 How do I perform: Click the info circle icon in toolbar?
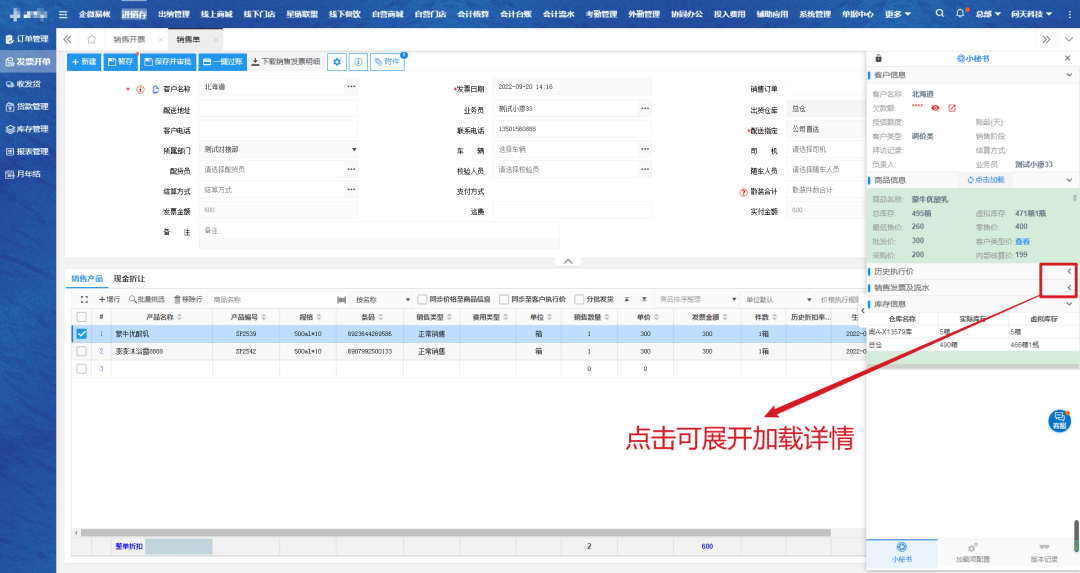[x=358, y=62]
